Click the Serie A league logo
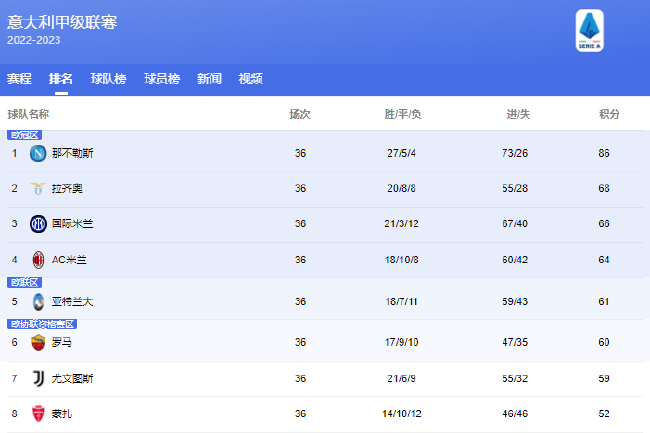This screenshot has width=650, height=433. (x=591, y=30)
